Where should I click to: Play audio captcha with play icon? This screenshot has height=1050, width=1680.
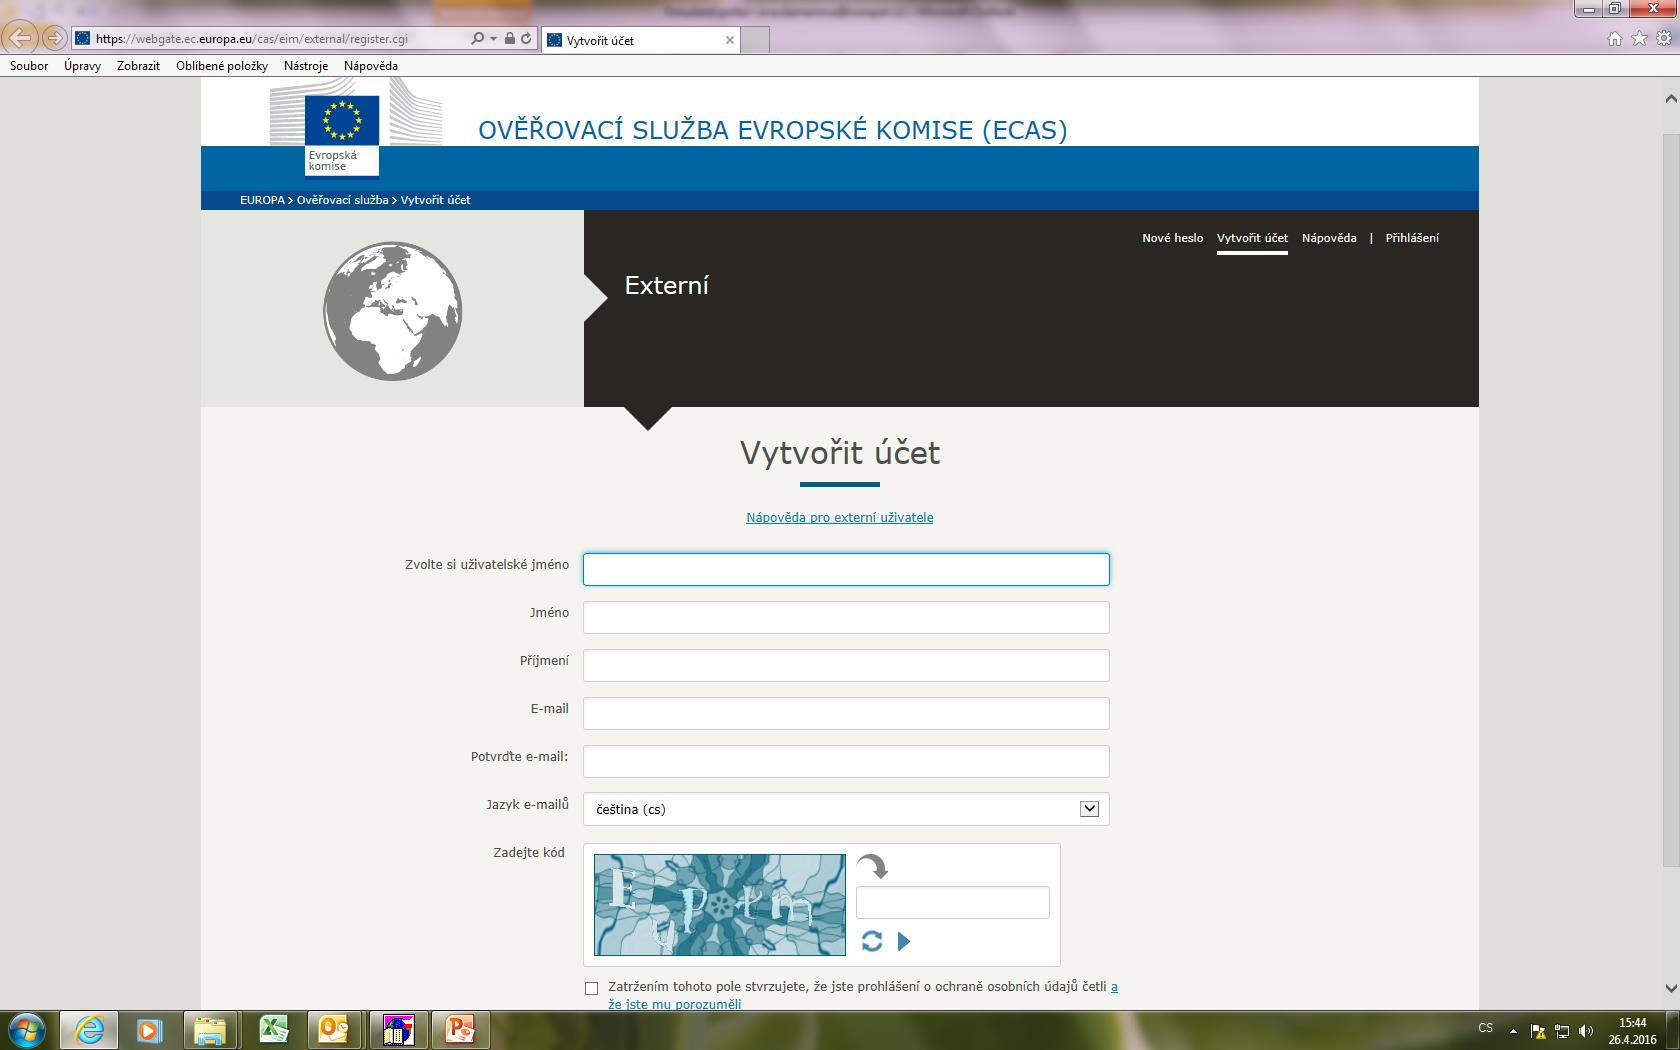point(904,941)
